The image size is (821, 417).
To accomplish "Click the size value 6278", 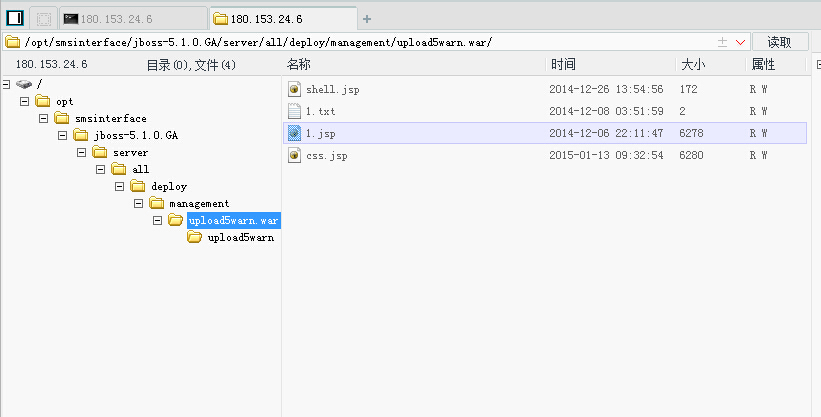I will point(691,133).
